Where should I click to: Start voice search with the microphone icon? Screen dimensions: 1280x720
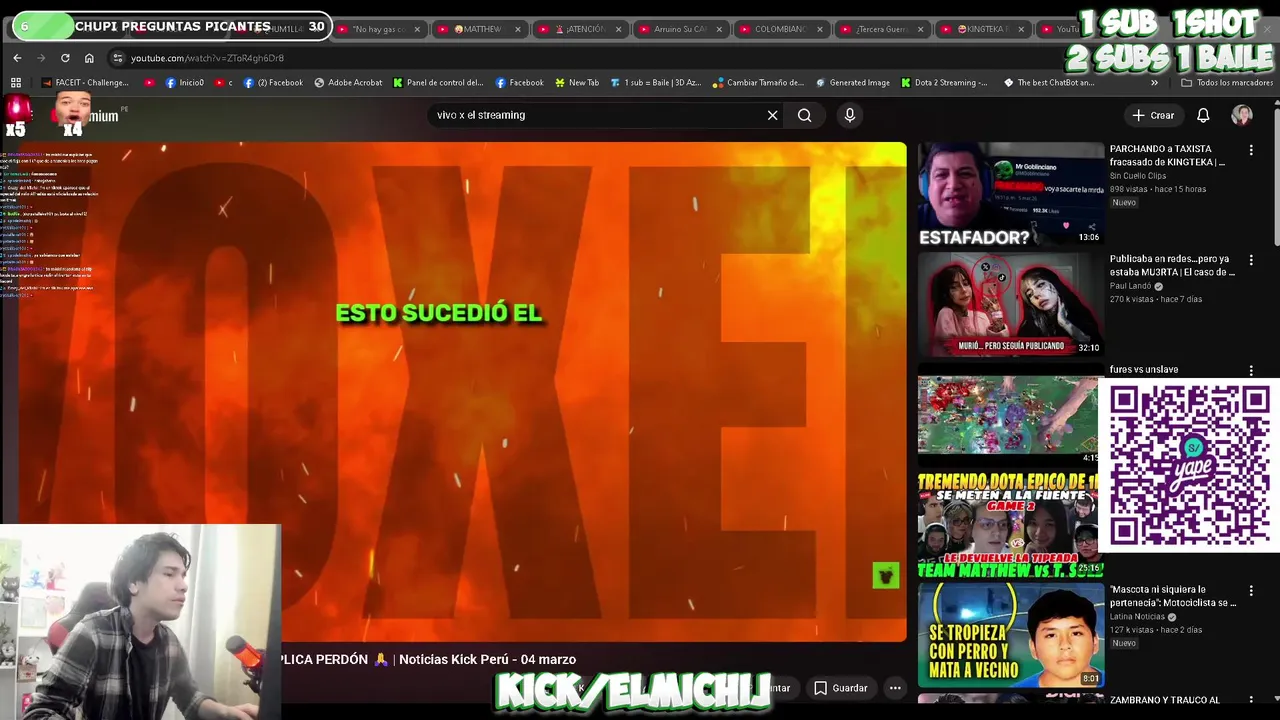(850, 115)
